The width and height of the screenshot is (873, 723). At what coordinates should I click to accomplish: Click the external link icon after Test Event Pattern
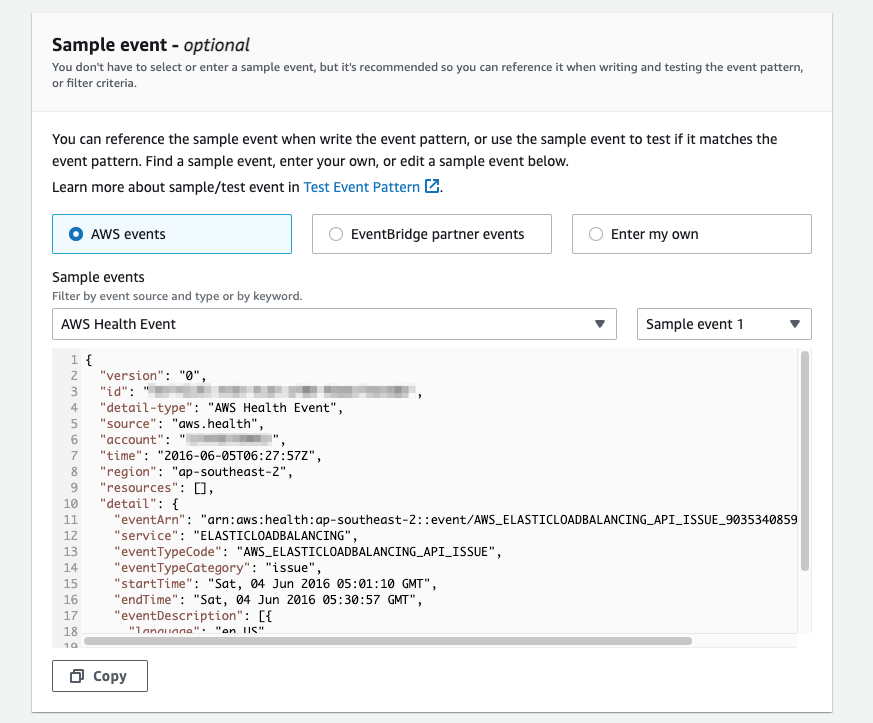pos(432,186)
